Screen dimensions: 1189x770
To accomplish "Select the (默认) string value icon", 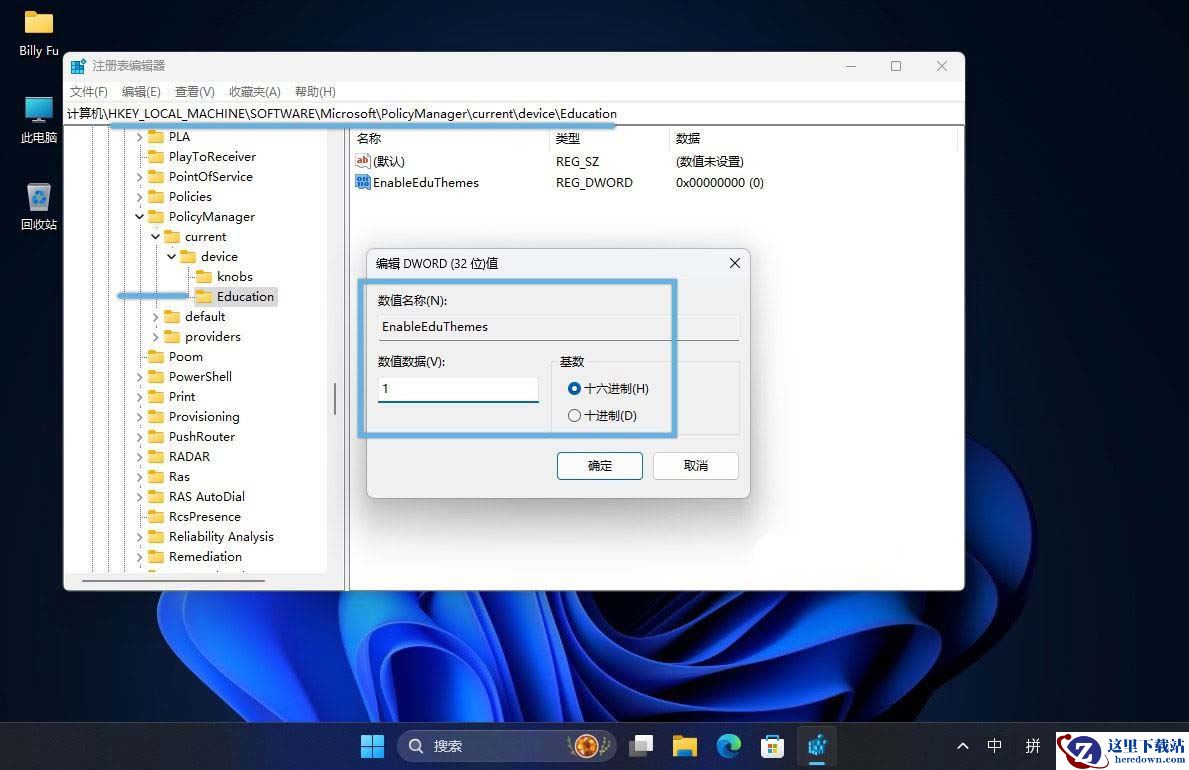I will click(362, 161).
